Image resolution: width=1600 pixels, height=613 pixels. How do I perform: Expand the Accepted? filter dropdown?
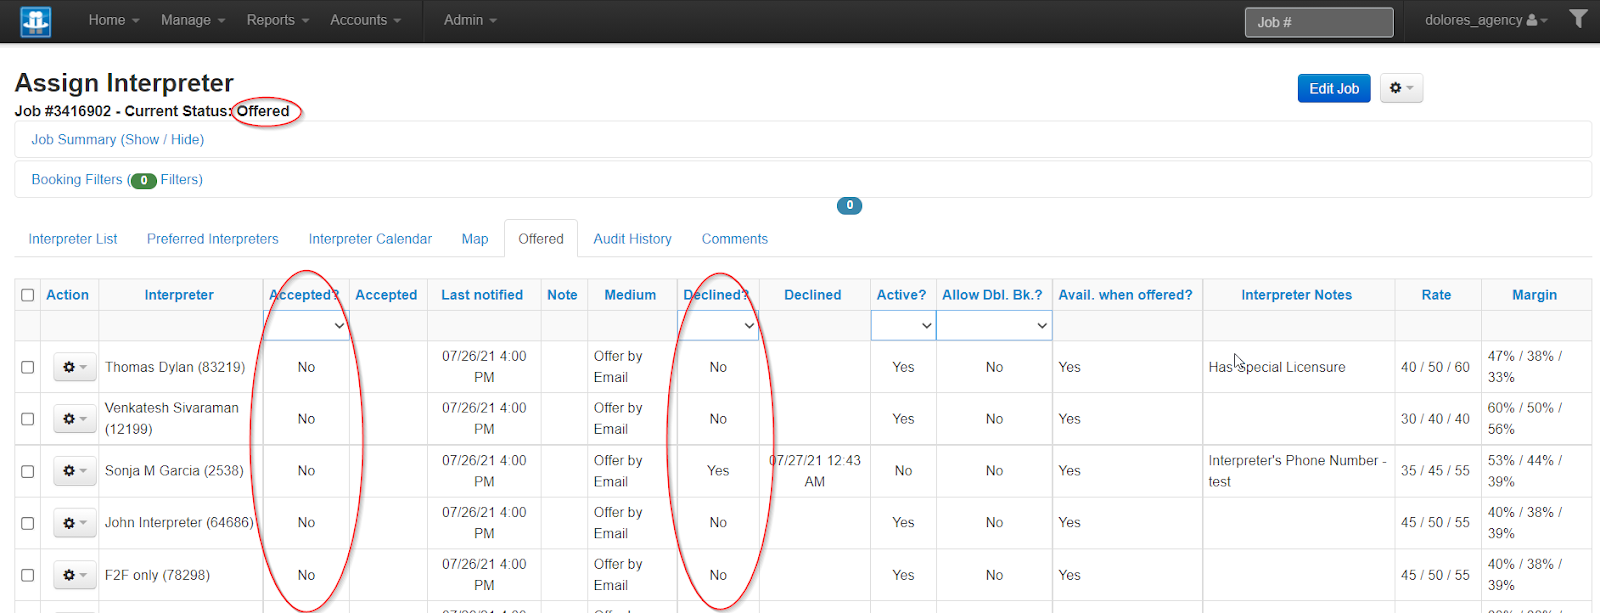[306, 326]
